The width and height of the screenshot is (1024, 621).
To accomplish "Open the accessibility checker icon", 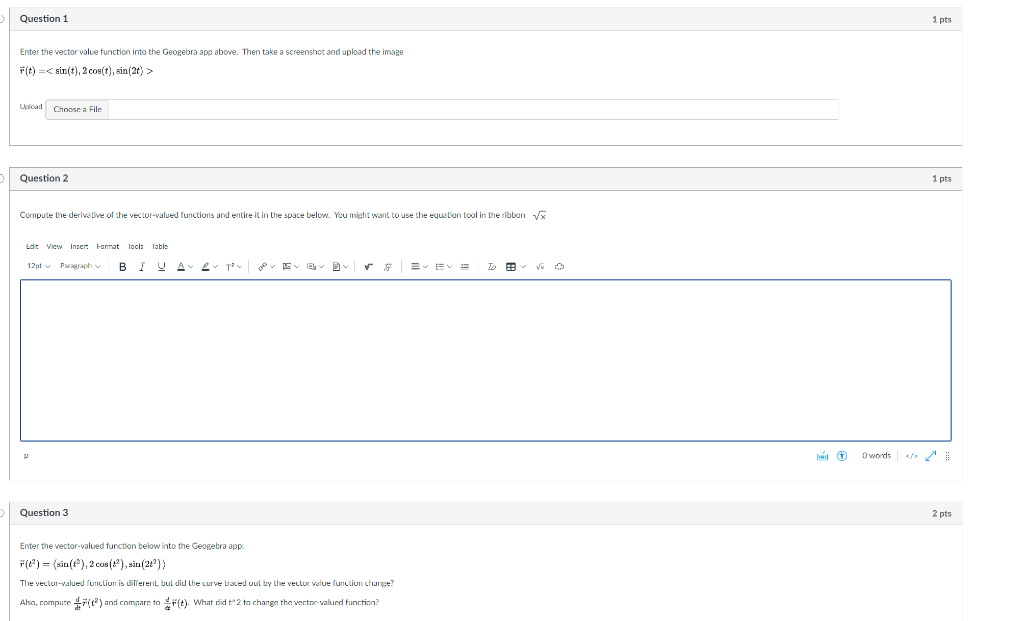I will point(842,456).
